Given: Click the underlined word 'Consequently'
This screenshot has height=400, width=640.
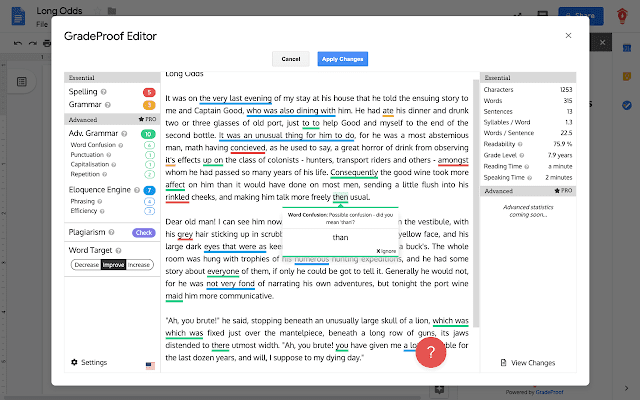Looking at the screenshot, I should tap(354, 172).
